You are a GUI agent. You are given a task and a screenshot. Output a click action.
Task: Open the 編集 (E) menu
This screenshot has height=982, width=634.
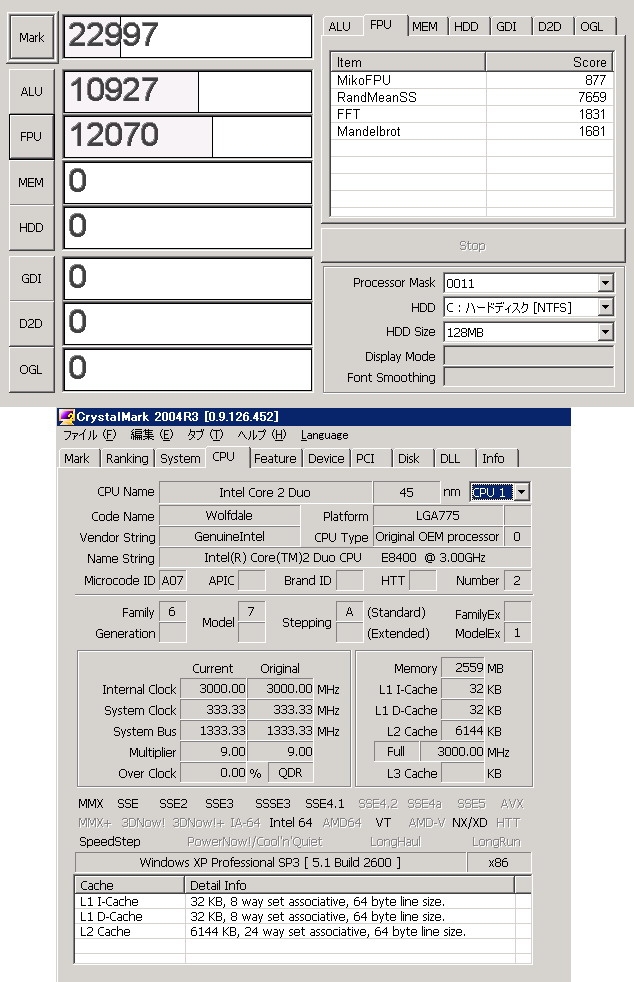click(x=152, y=435)
